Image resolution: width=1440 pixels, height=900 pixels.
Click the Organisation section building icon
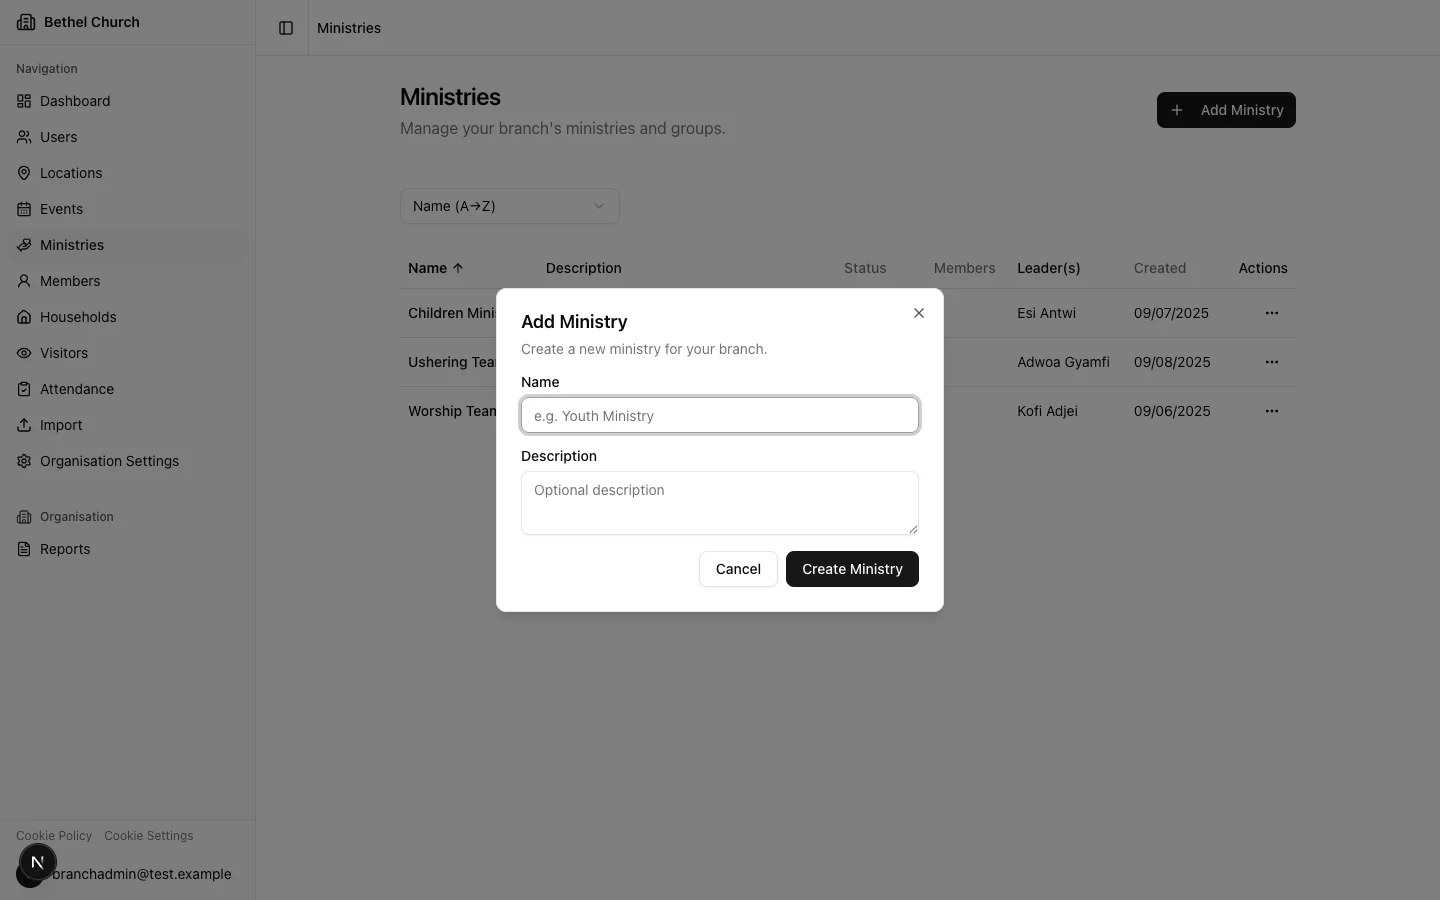pos(24,517)
